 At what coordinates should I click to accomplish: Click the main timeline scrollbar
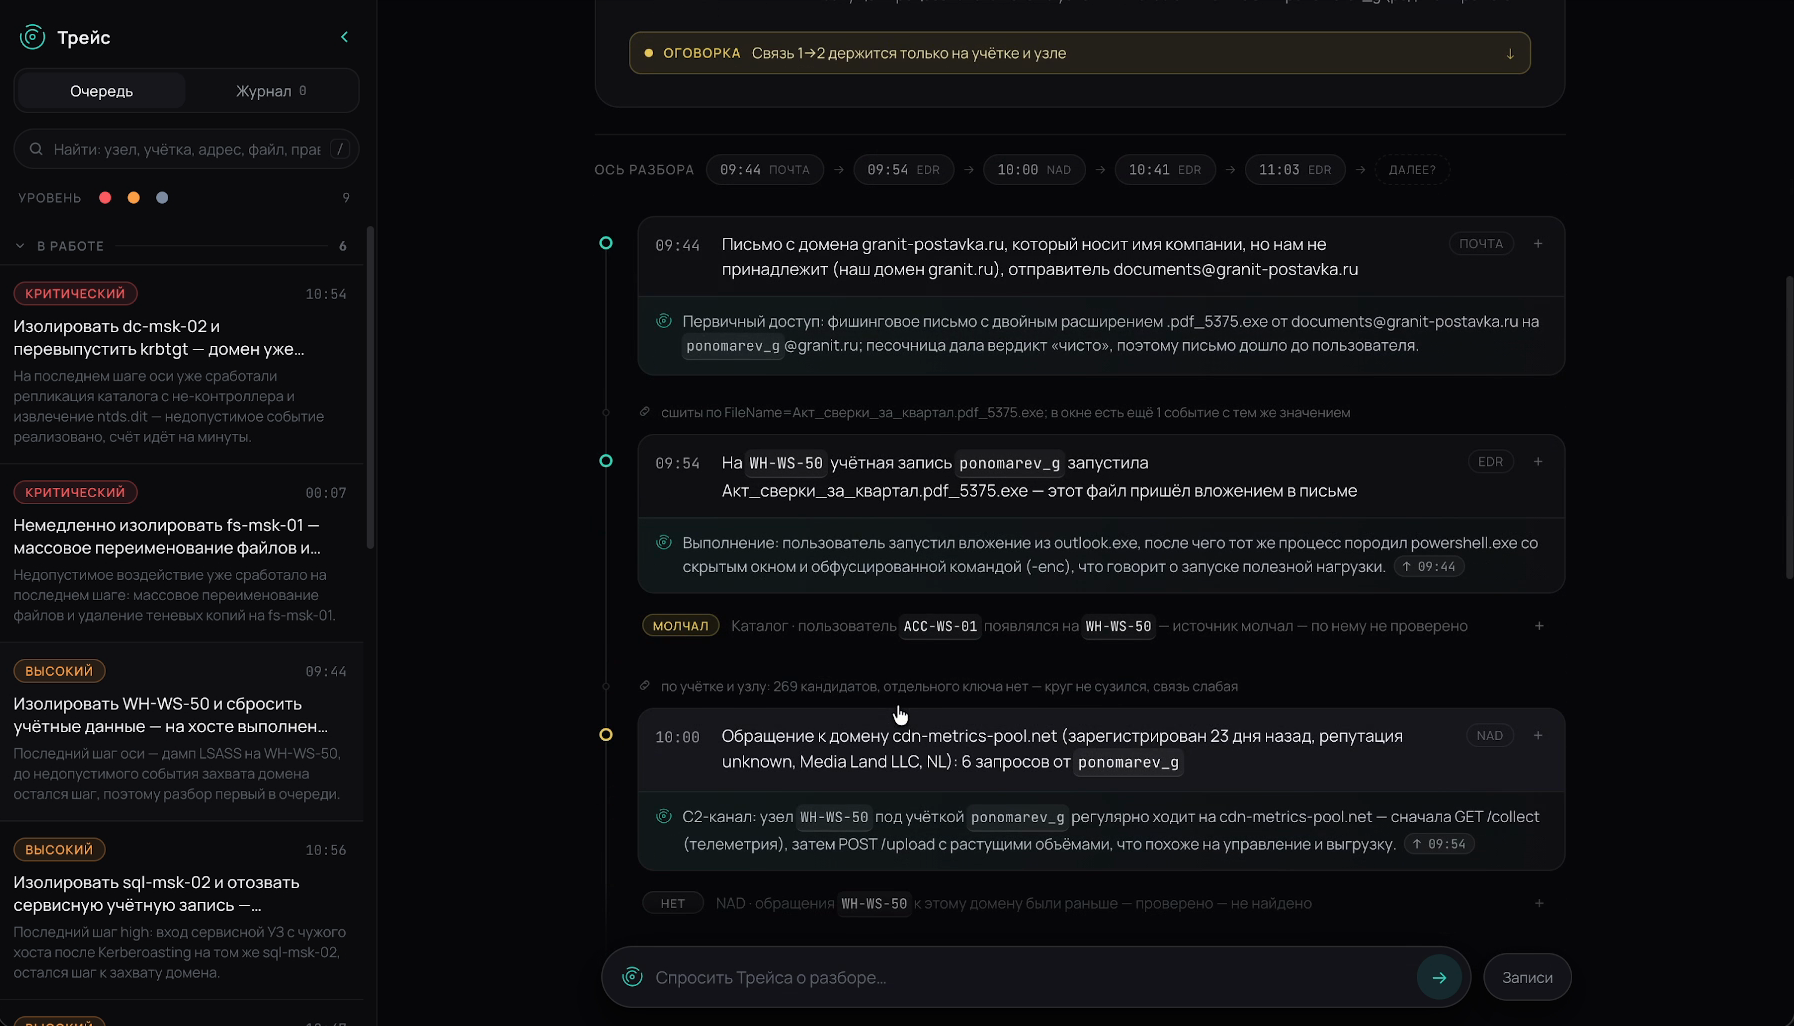click(1789, 428)
